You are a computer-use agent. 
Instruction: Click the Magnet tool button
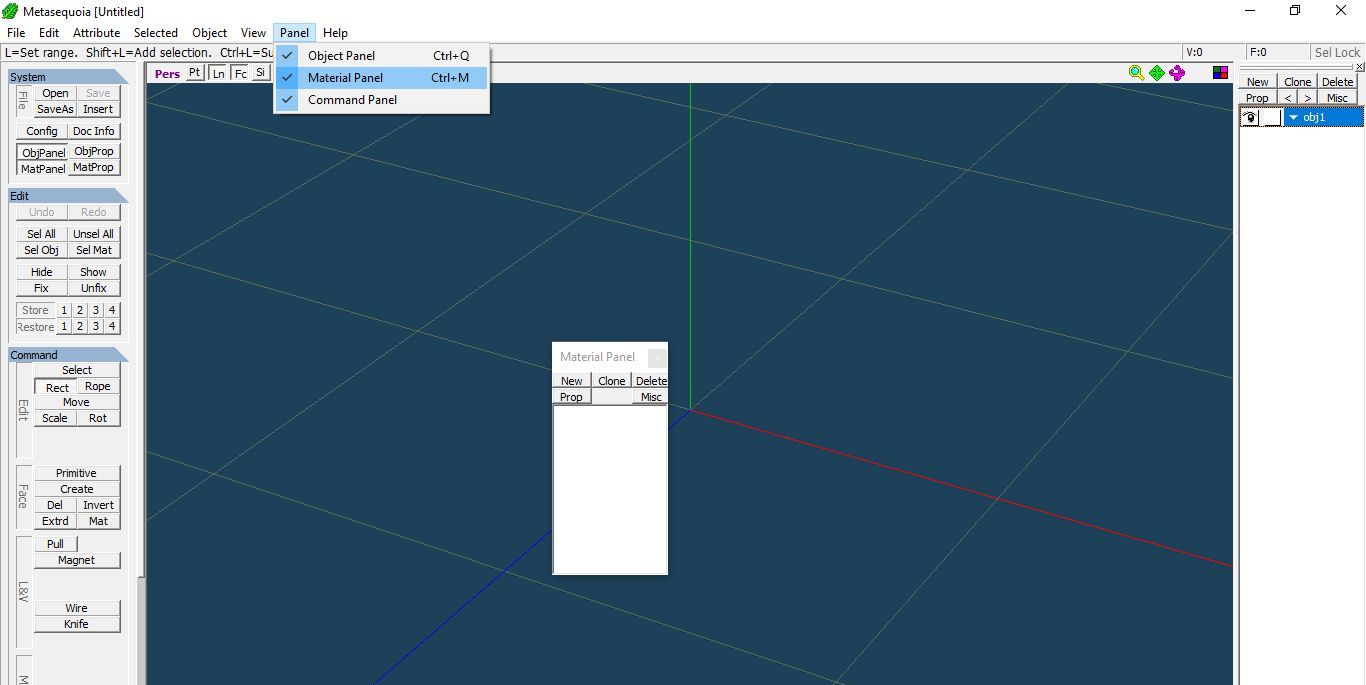[x=76, y=560]
